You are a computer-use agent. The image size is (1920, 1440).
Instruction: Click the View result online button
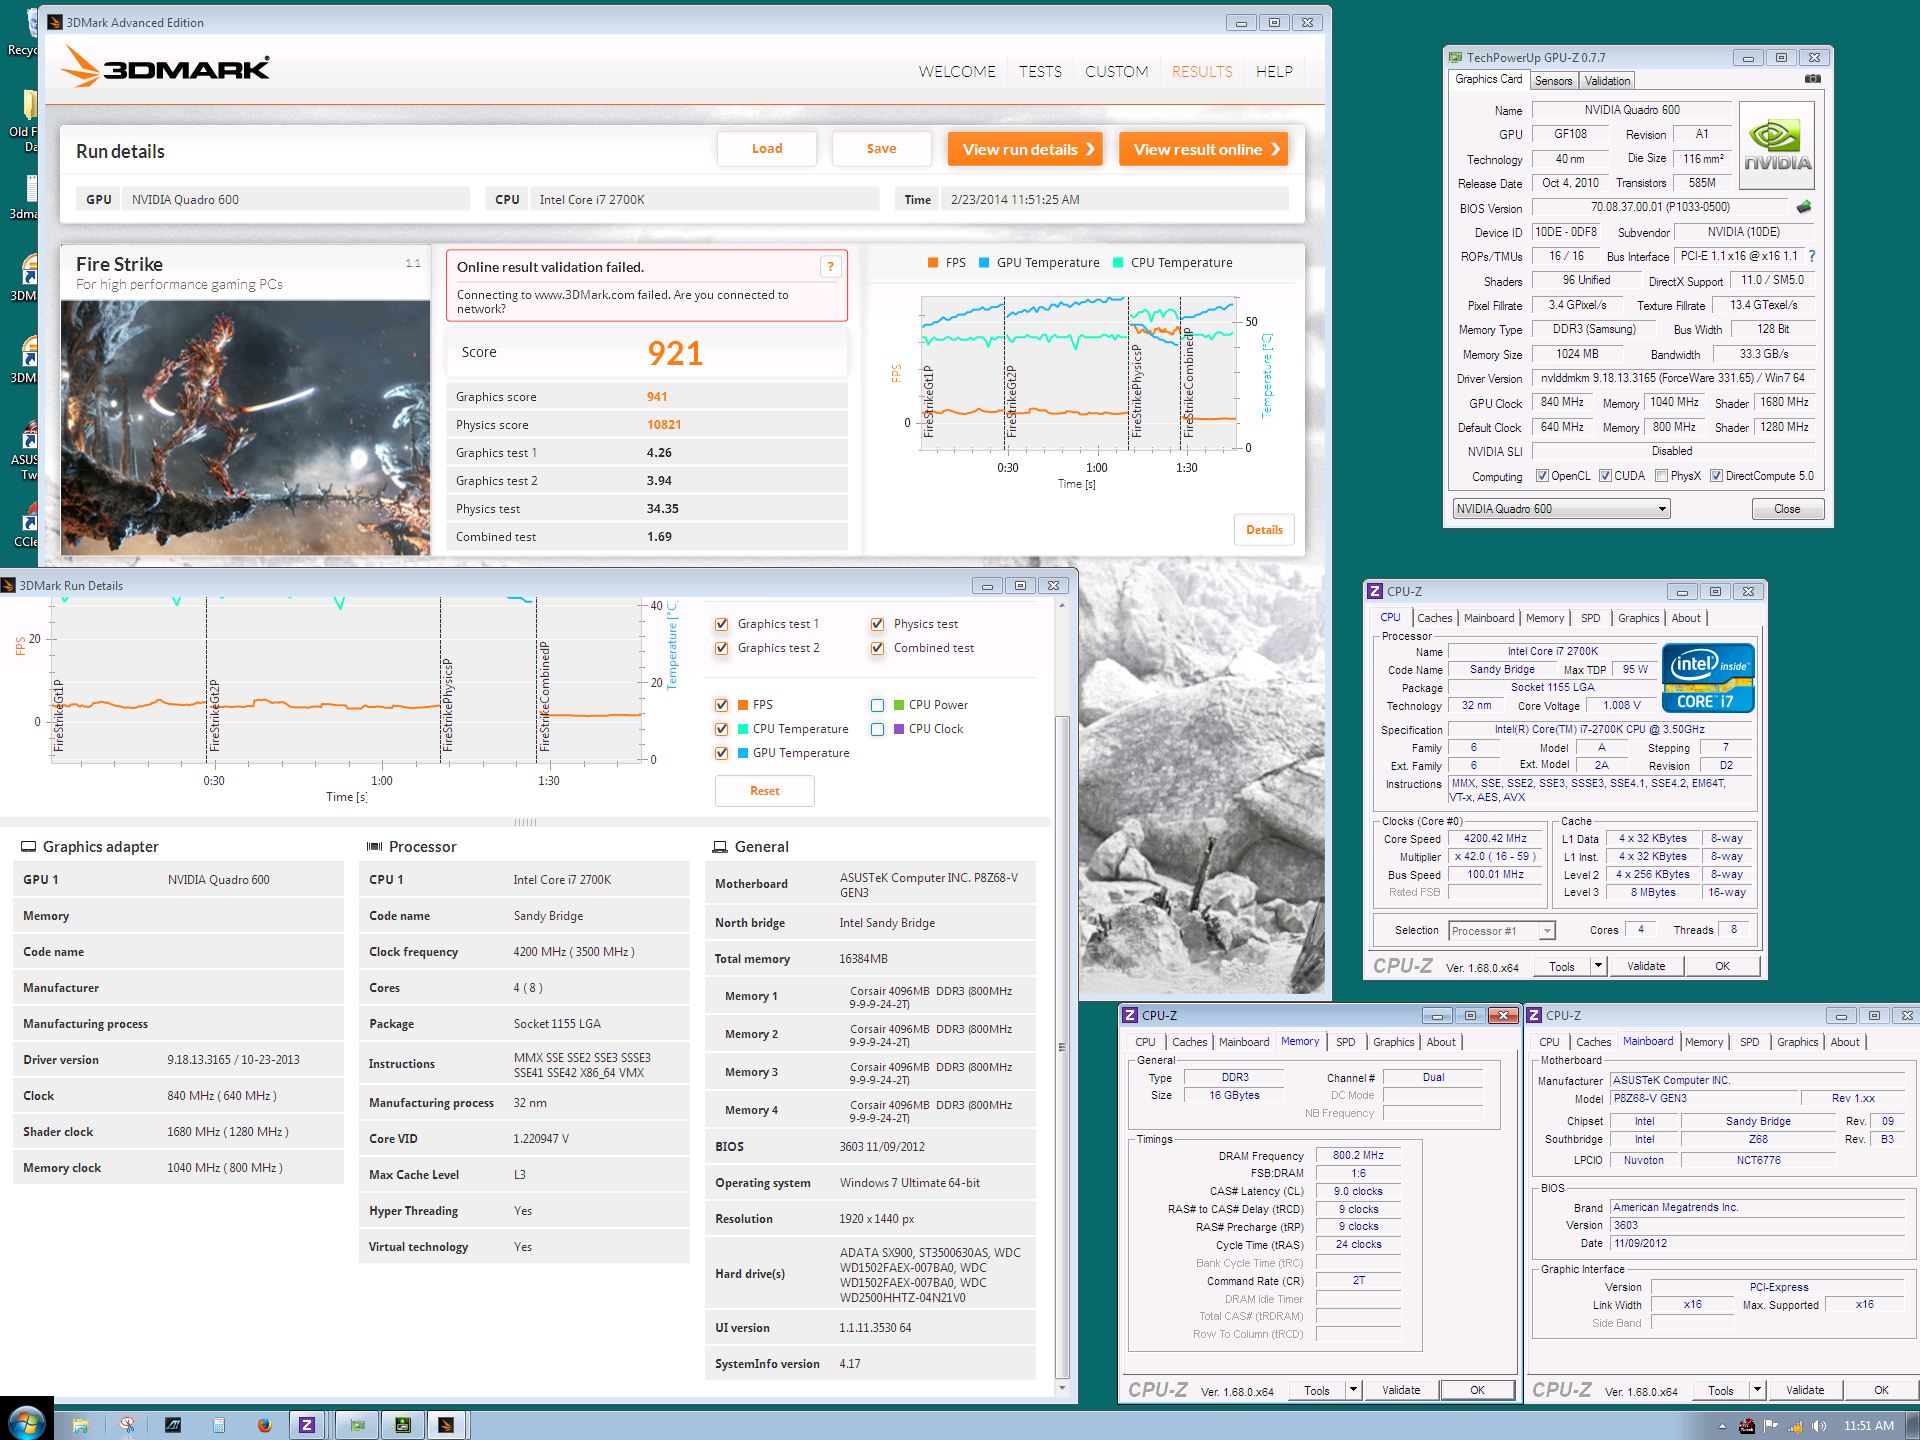point(1203,149)
